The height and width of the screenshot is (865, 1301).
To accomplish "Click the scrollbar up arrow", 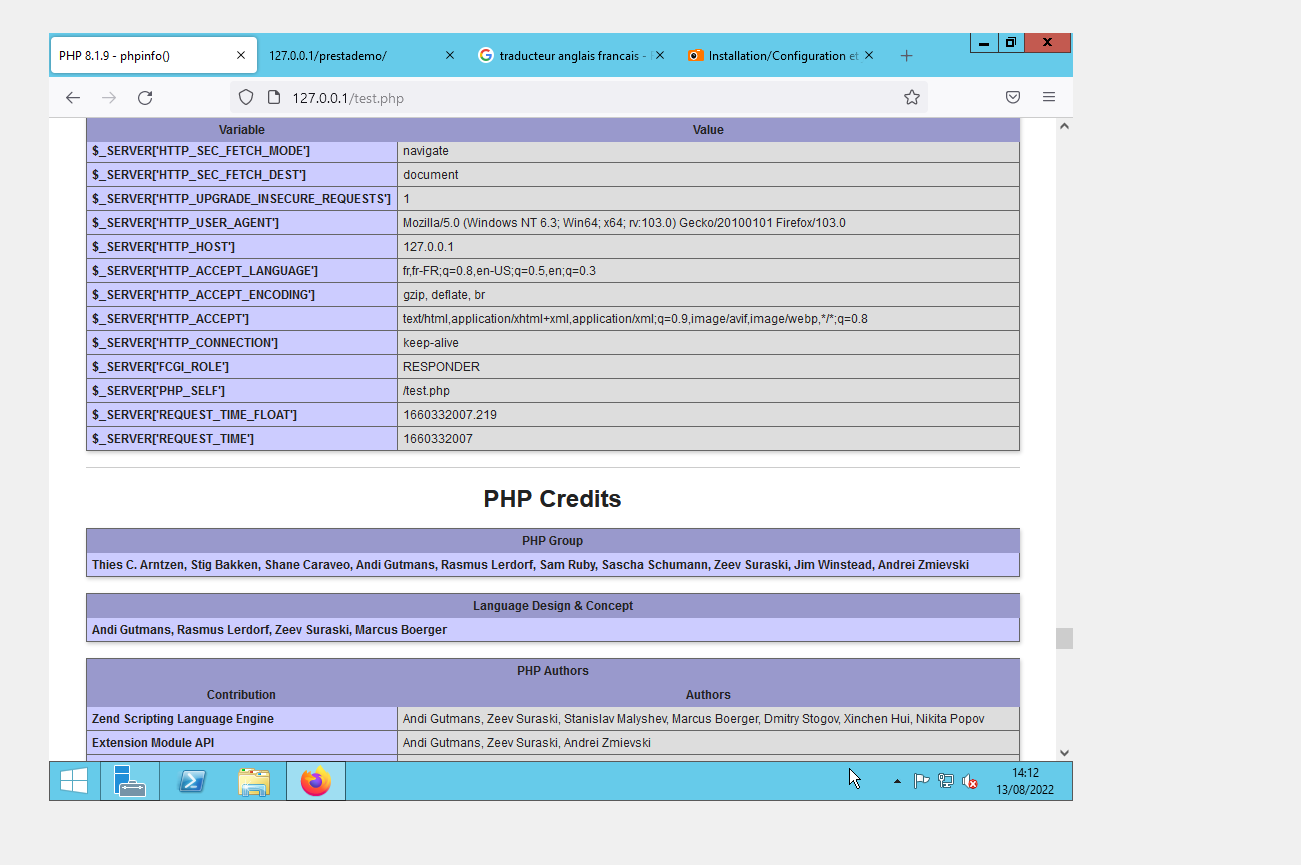I will (x=1064, y=126).
